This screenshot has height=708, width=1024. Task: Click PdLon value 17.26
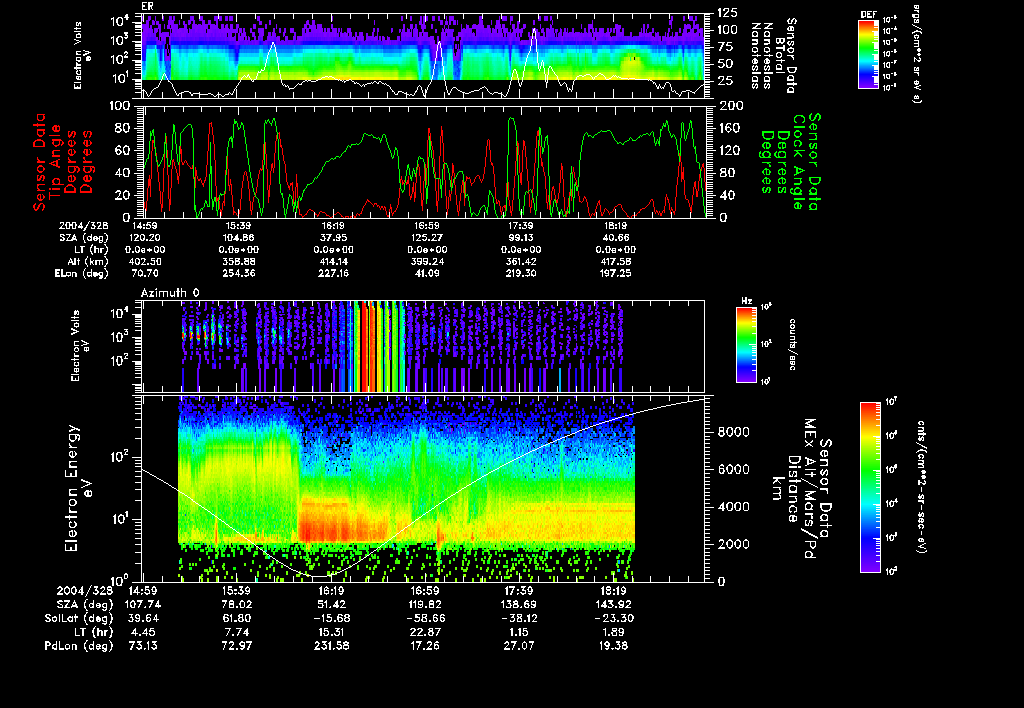(x=424, y=646)
